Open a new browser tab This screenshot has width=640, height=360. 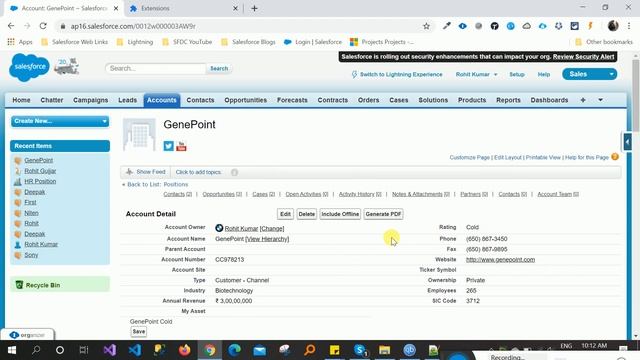[x=254, y=8]
